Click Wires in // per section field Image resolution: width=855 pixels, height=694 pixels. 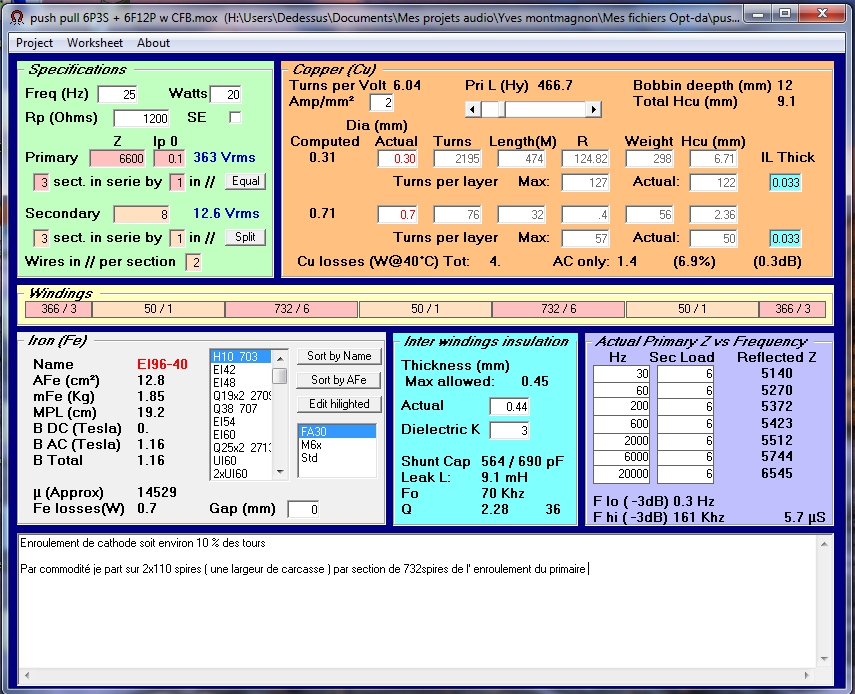click(x=194, y=262)
